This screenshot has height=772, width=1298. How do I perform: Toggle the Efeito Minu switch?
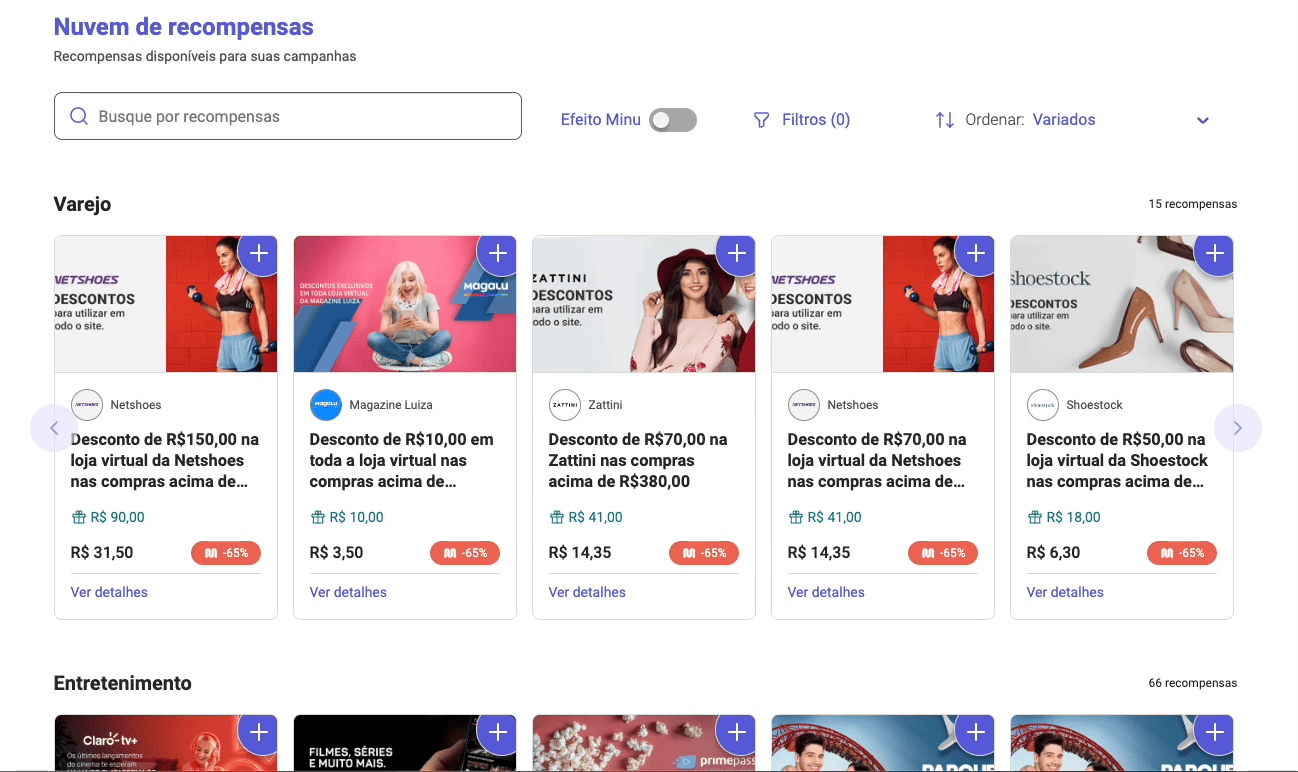[x=672, y=120]
